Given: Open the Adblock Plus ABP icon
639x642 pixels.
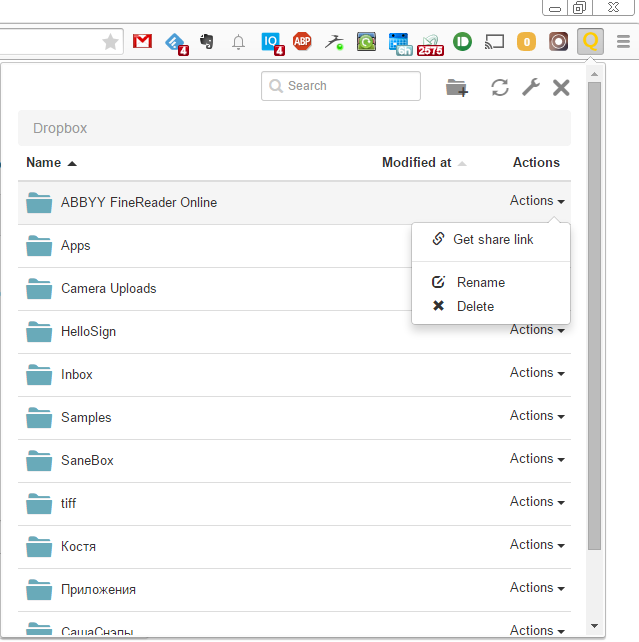Looking at the screenshot, I should pos(302,41).
